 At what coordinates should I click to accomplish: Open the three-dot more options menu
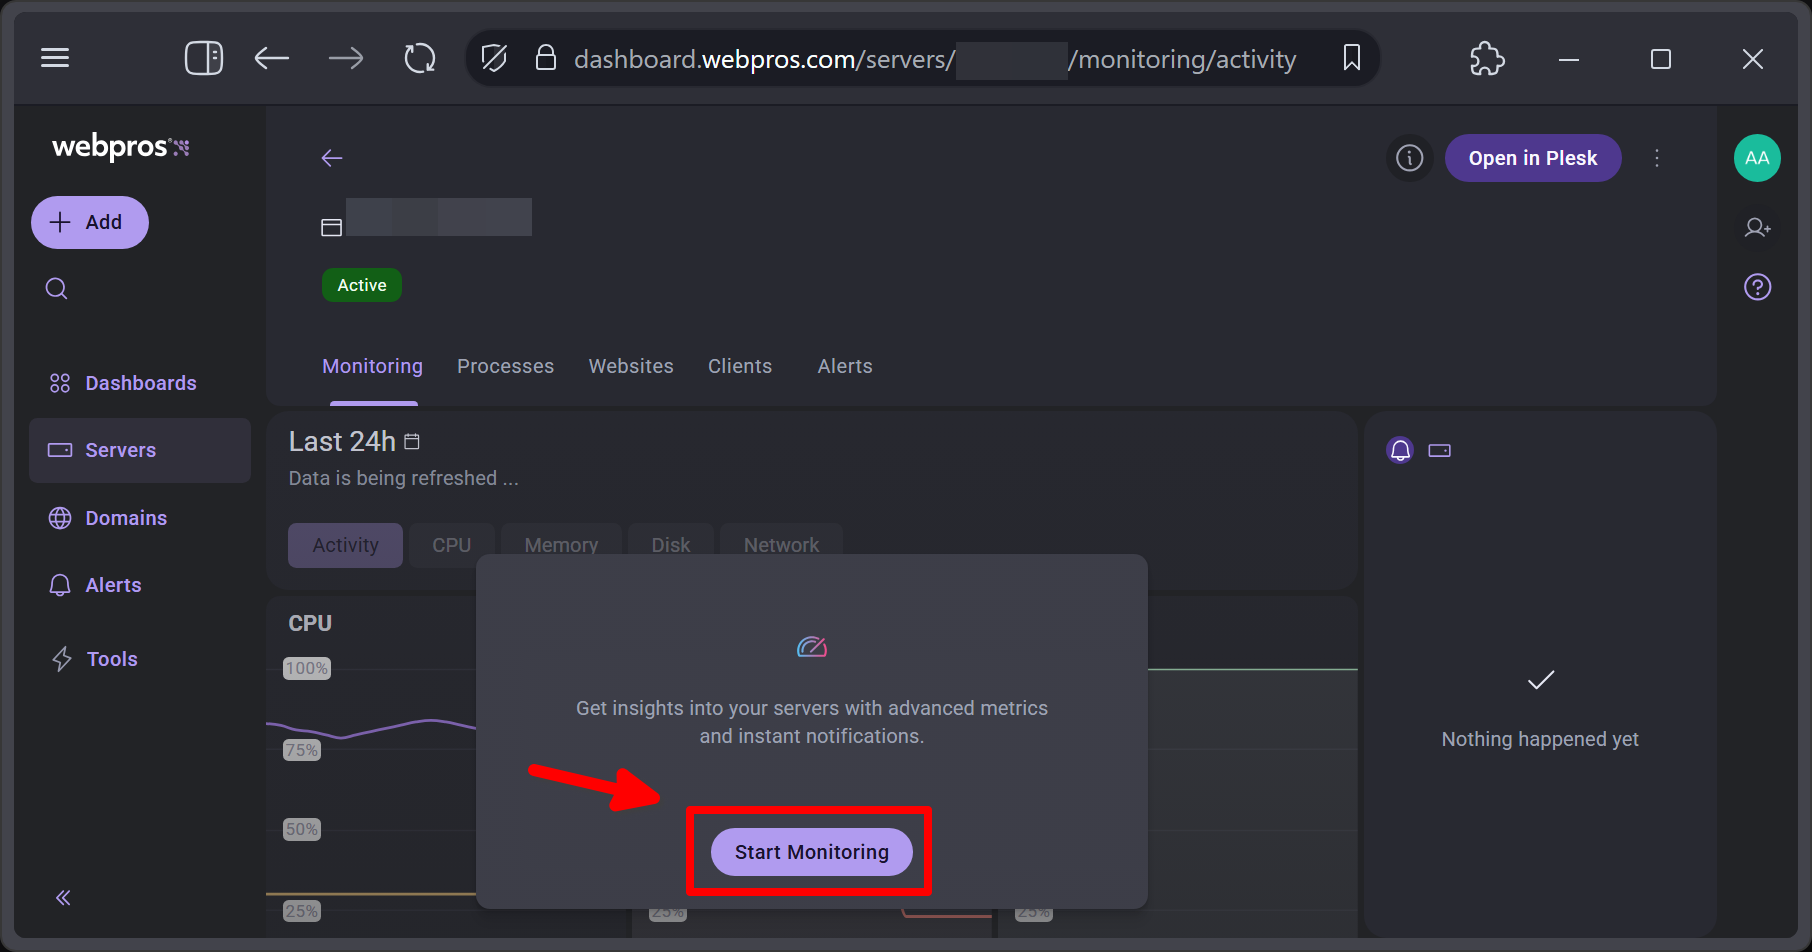[1657, 158]
